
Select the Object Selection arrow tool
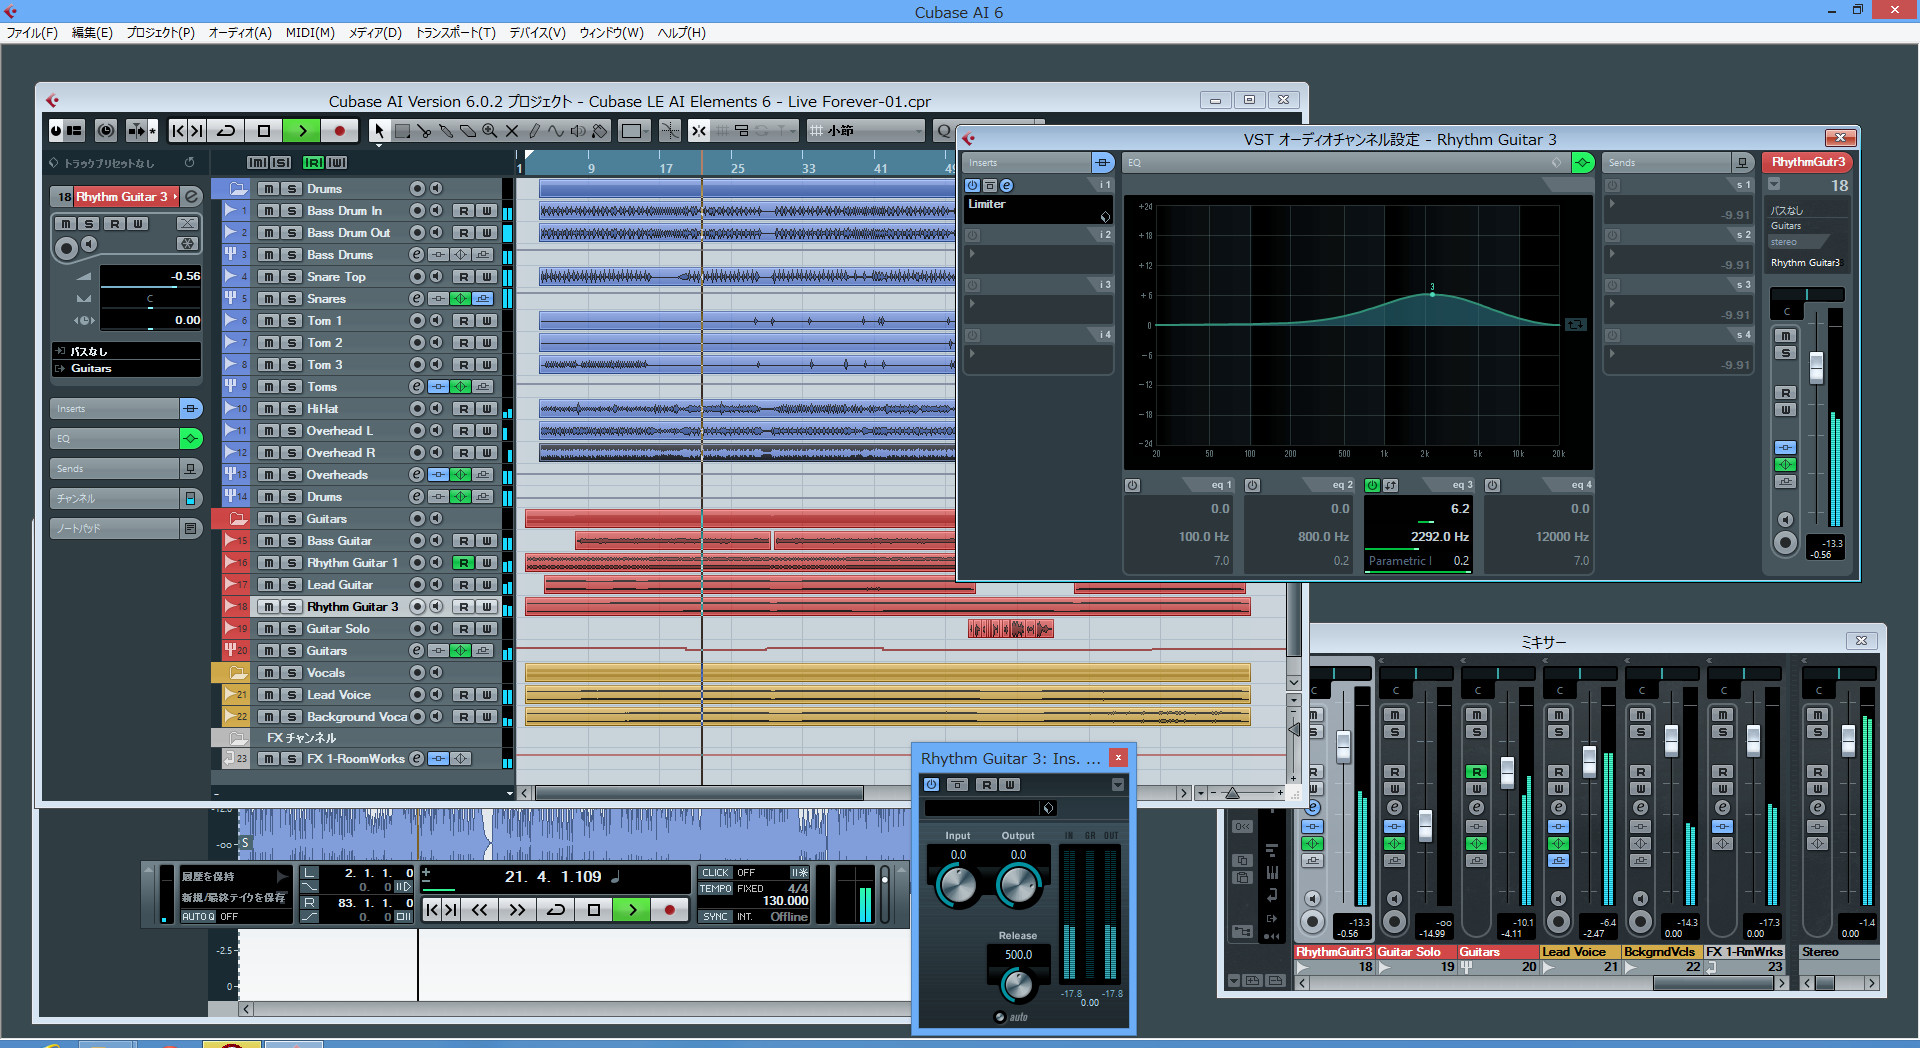[x=379, y=131]
